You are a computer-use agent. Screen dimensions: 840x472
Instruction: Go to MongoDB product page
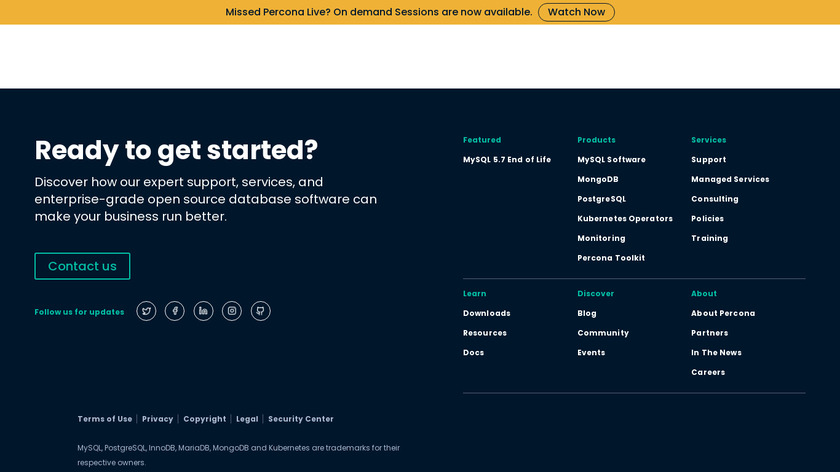[x=598, y=179]
